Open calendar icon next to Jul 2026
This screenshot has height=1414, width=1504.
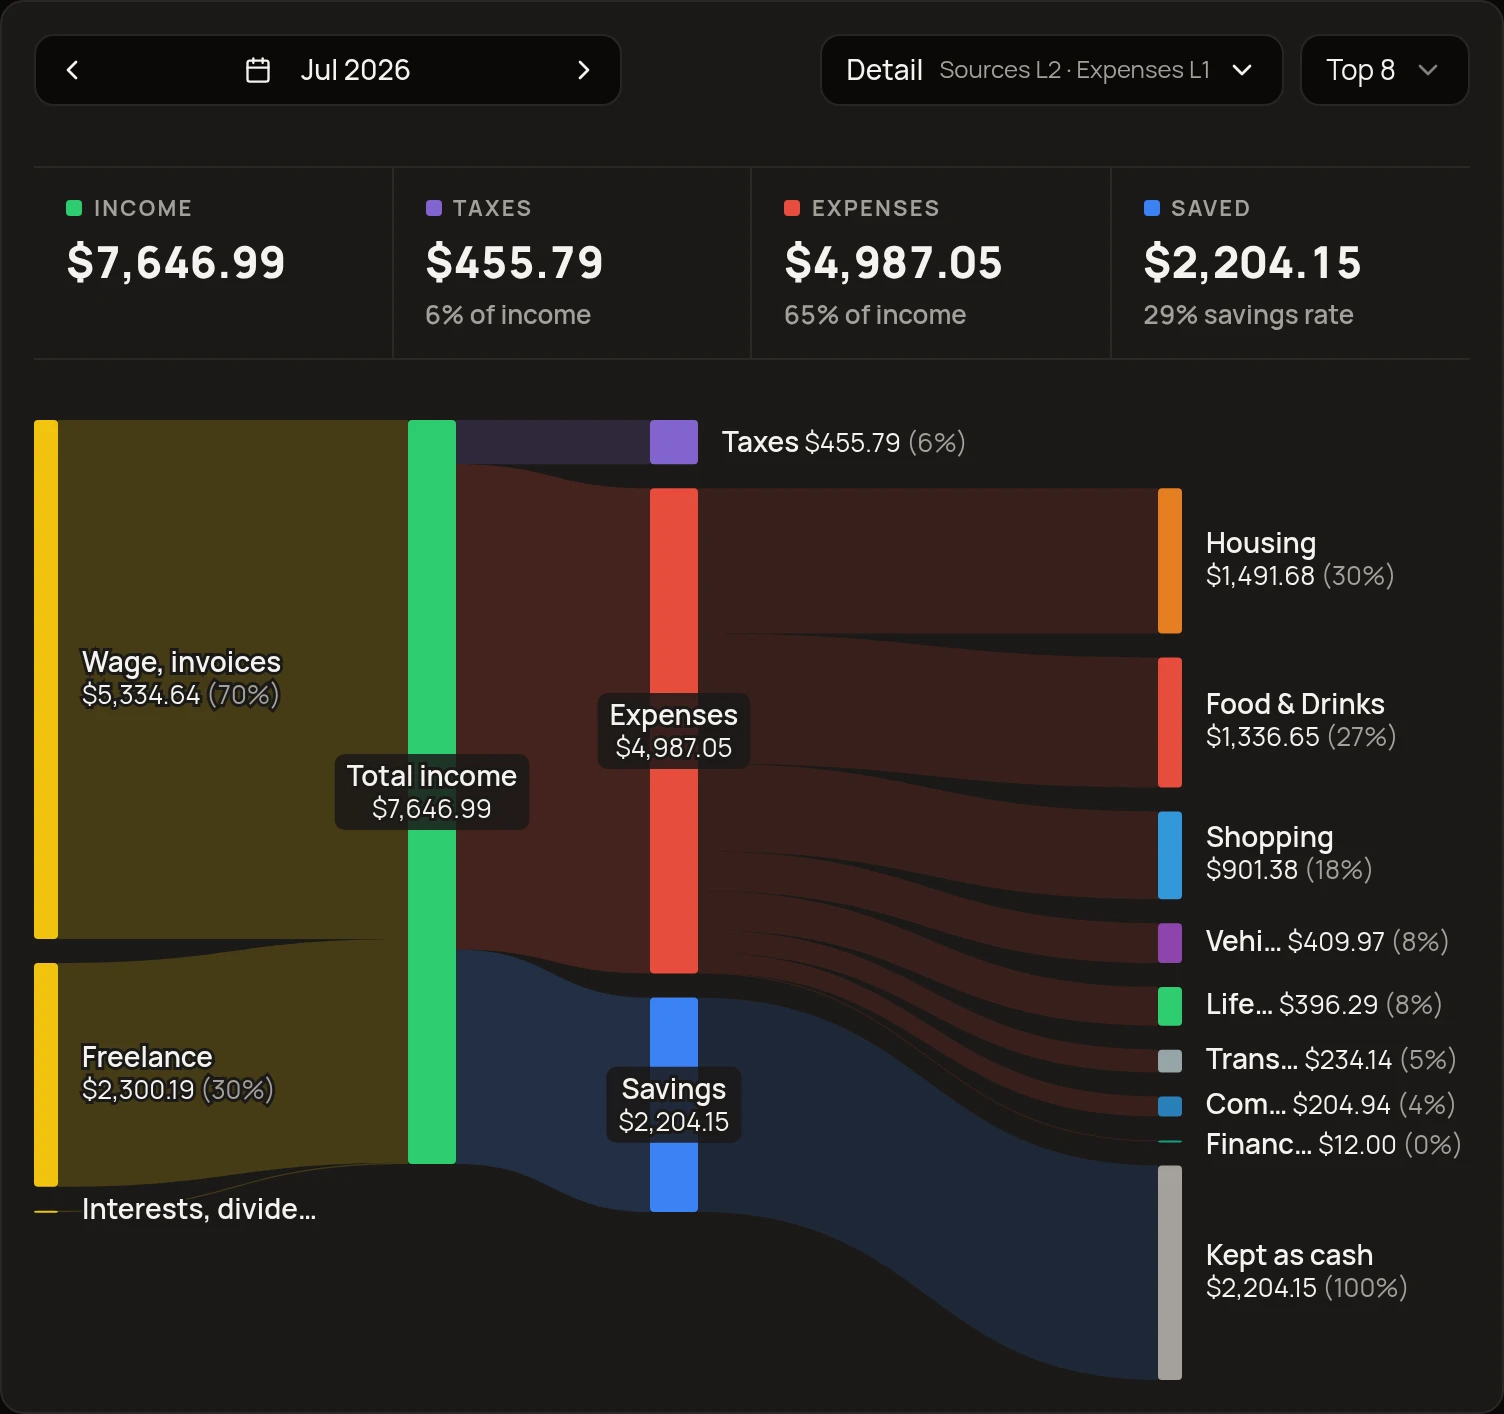tap(258, 70)
